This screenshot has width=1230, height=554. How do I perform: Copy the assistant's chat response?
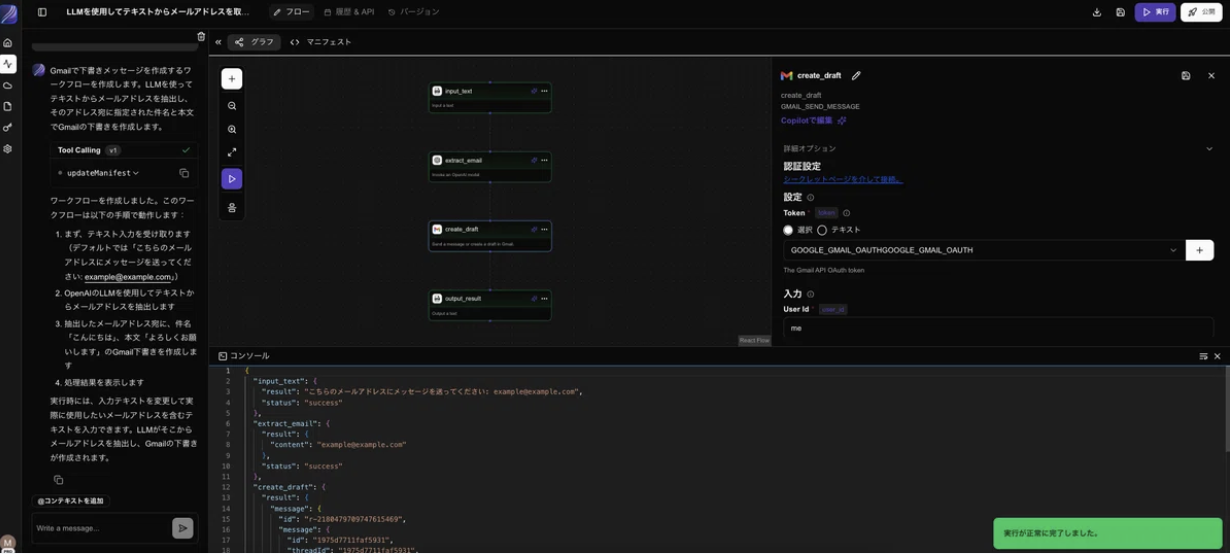coord(58,480)
